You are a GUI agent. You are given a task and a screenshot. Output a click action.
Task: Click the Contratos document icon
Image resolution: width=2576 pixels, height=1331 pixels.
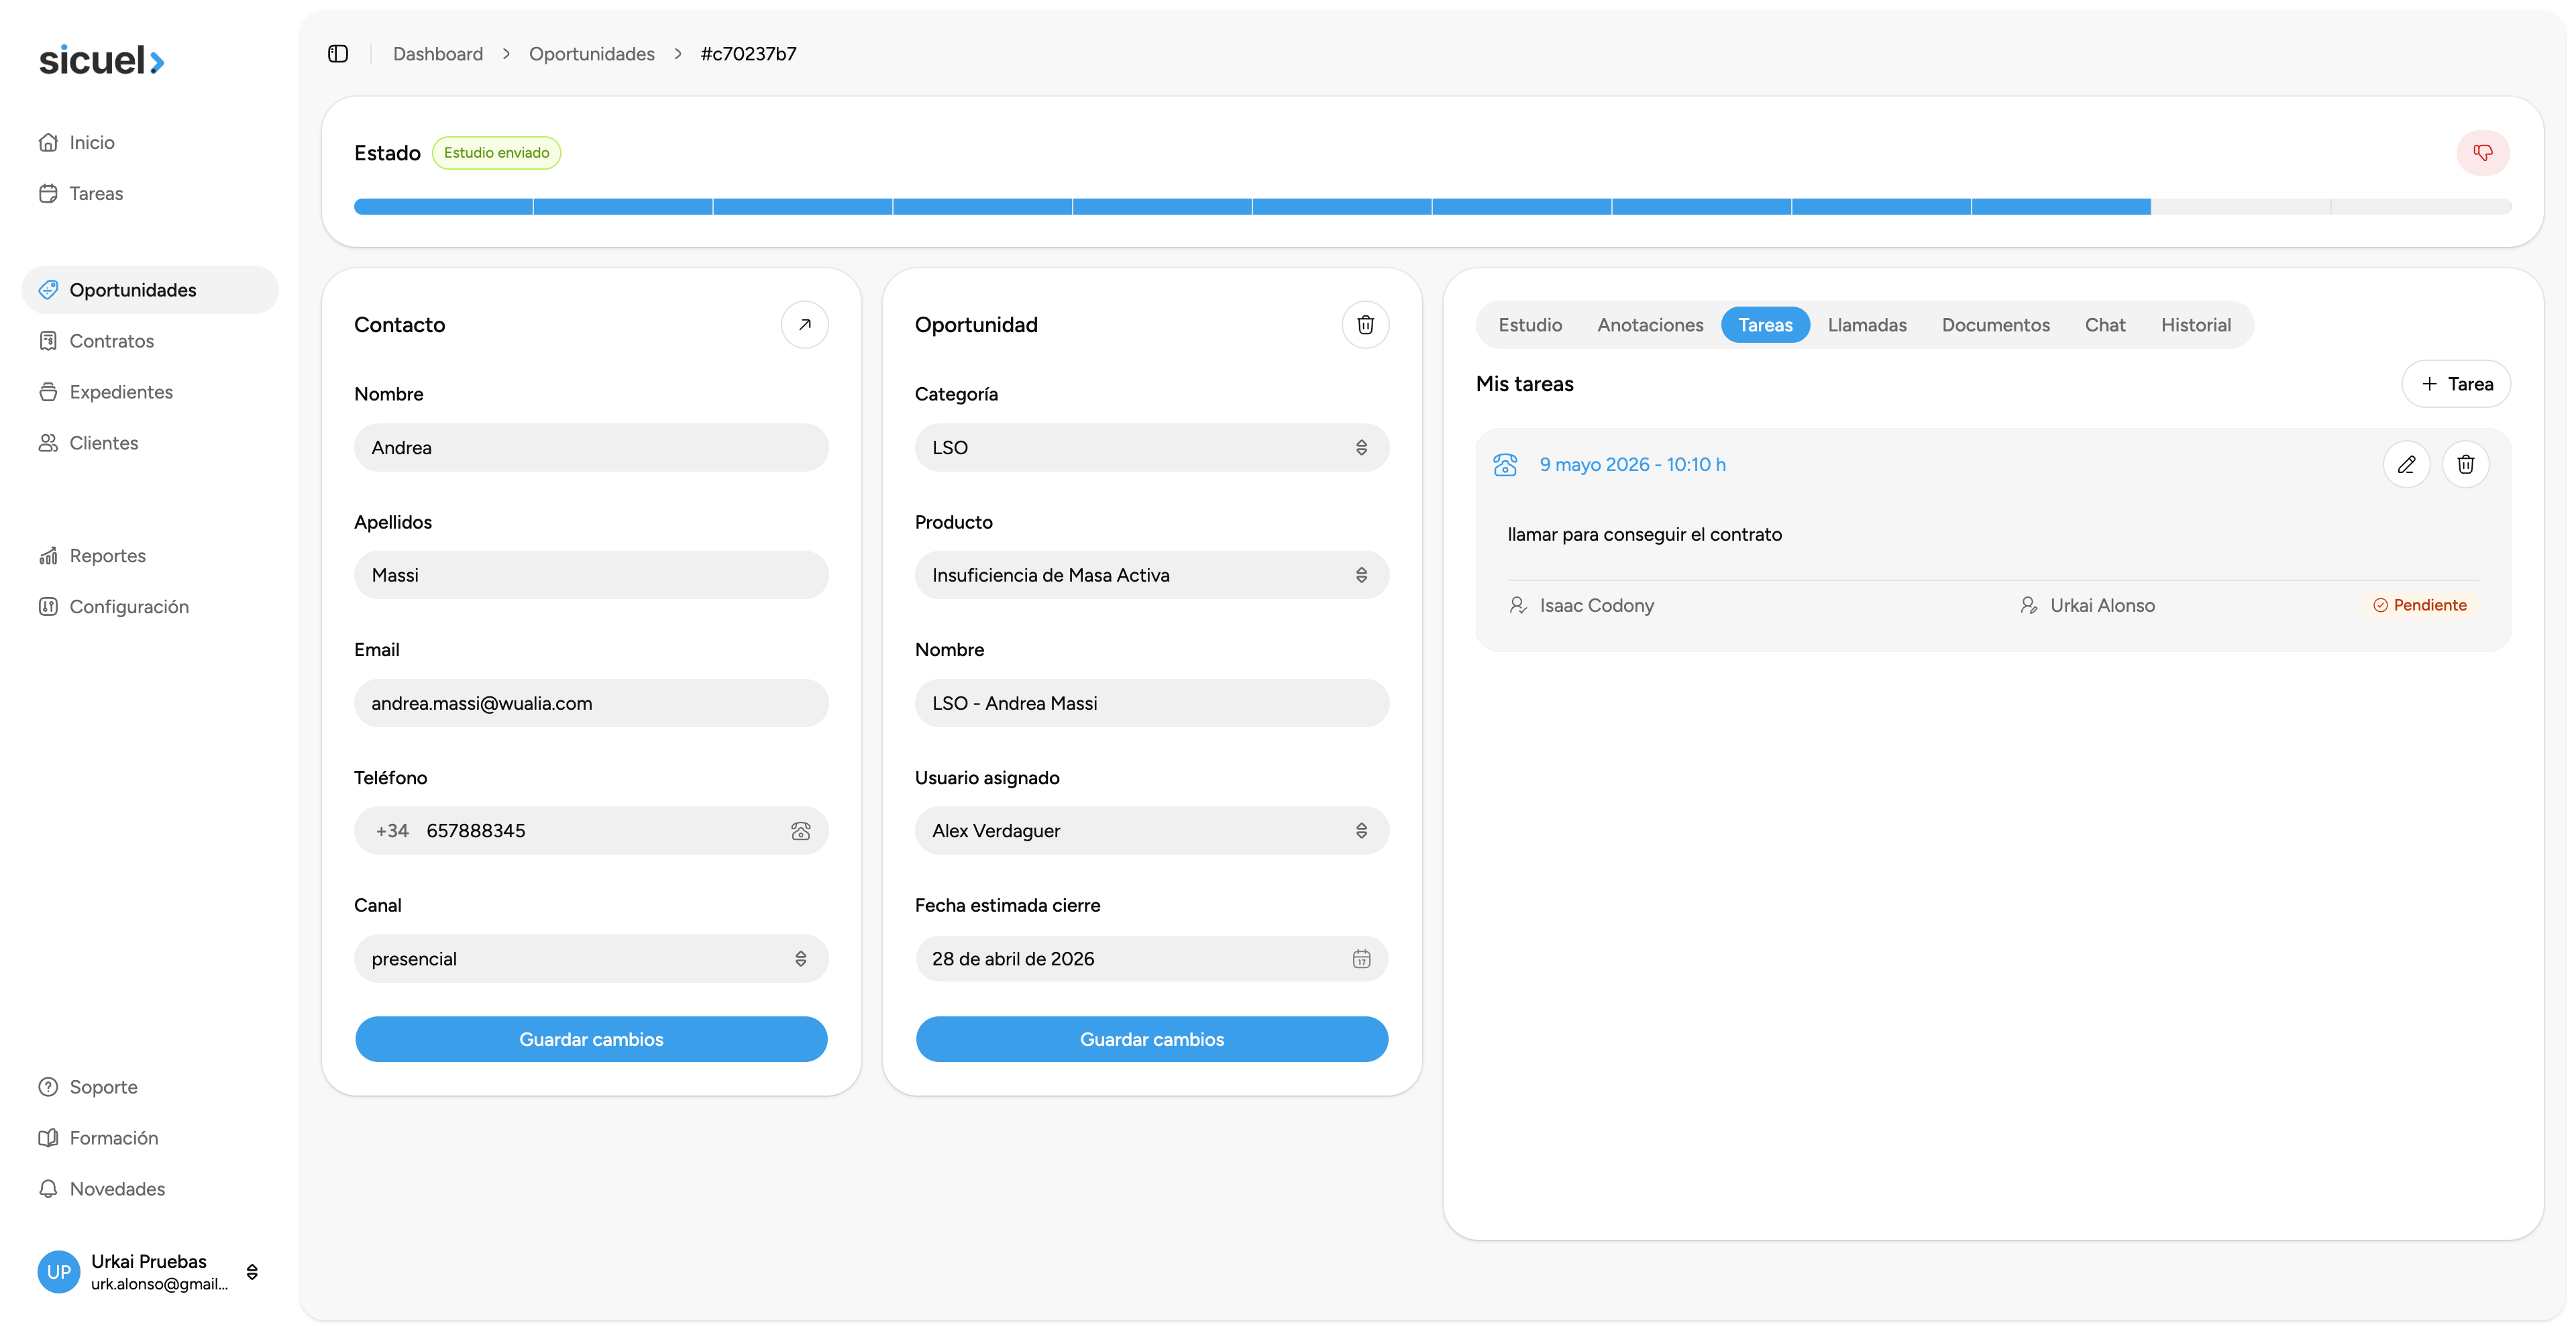point(48,341)
